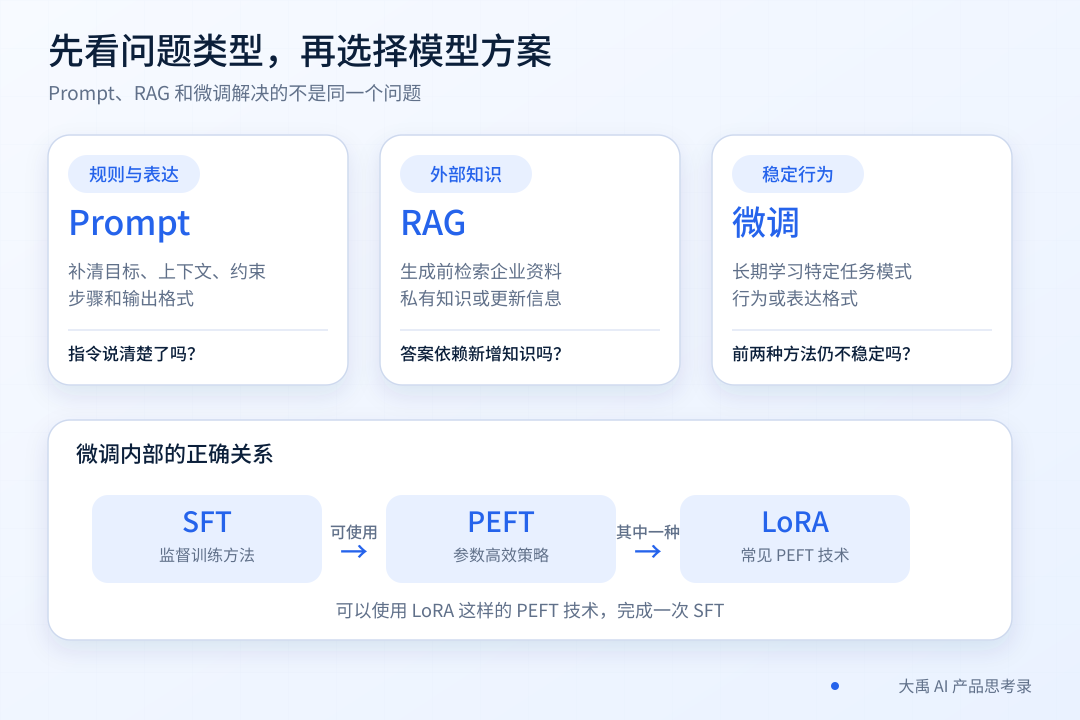
Task: Select the 外部知识 tag pill
Action: coord(466,174)
